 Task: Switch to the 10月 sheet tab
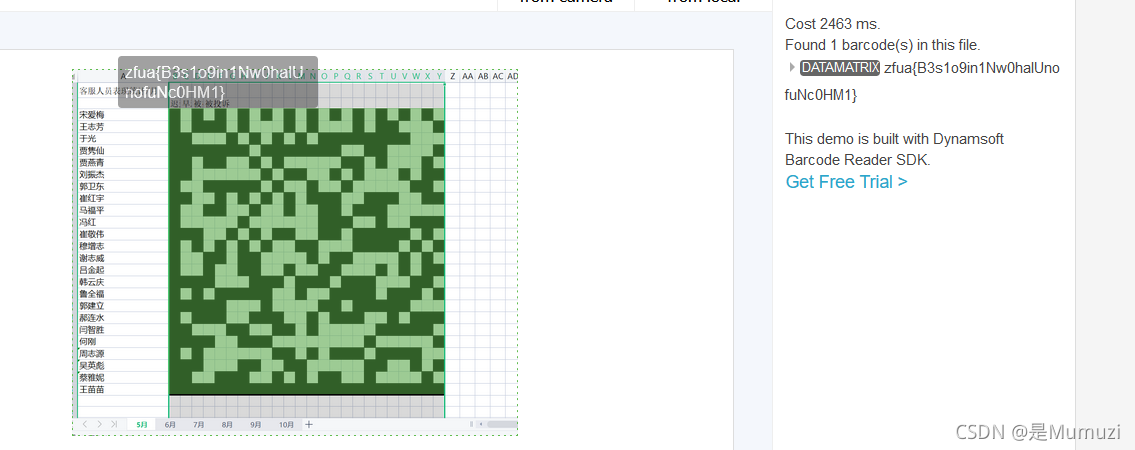[287, 425]
